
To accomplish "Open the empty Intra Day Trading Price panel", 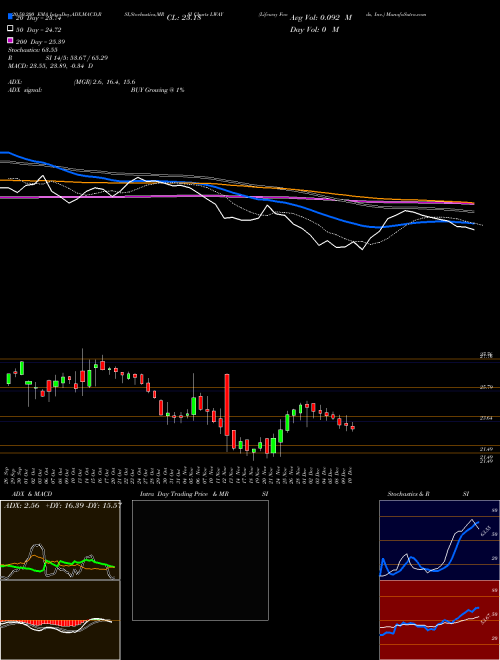I will click(200, 560).
